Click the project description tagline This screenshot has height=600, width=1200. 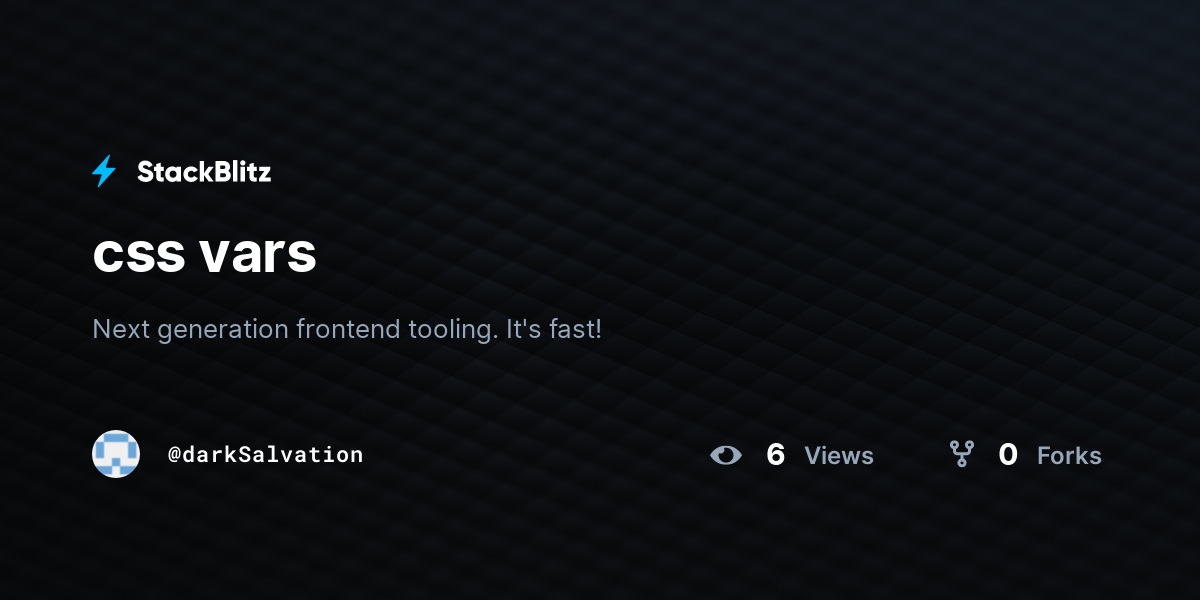point(347,329)
